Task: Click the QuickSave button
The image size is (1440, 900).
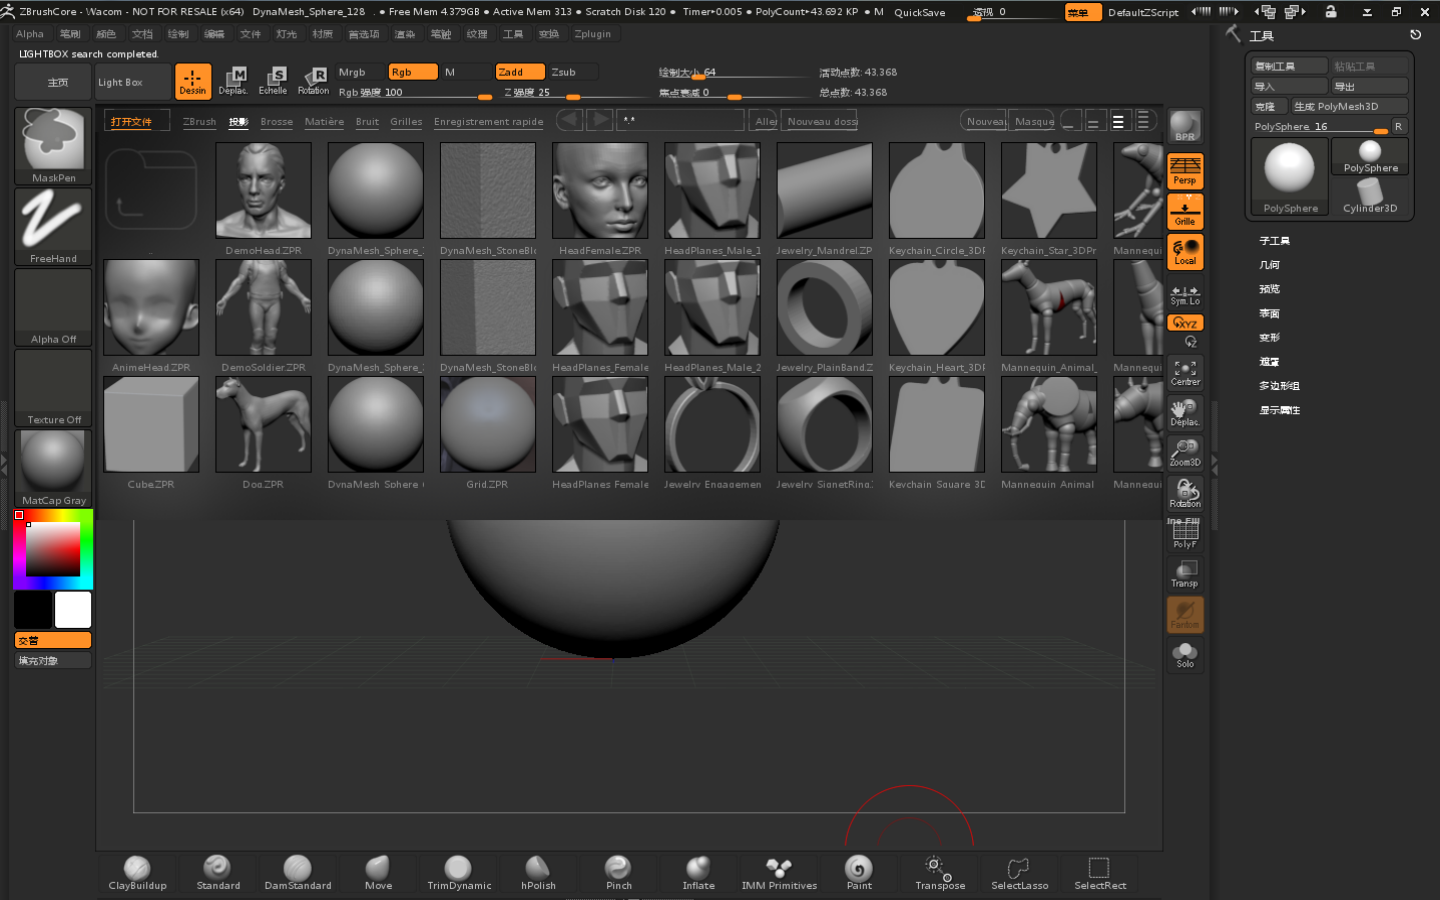Action: (919, 12)
